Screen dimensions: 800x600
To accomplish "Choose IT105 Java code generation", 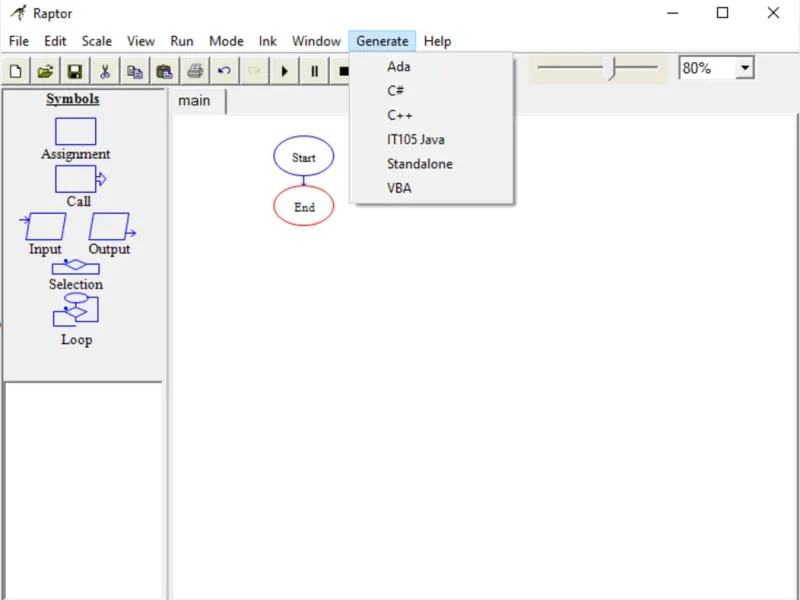I will click(x=432, y=139).
